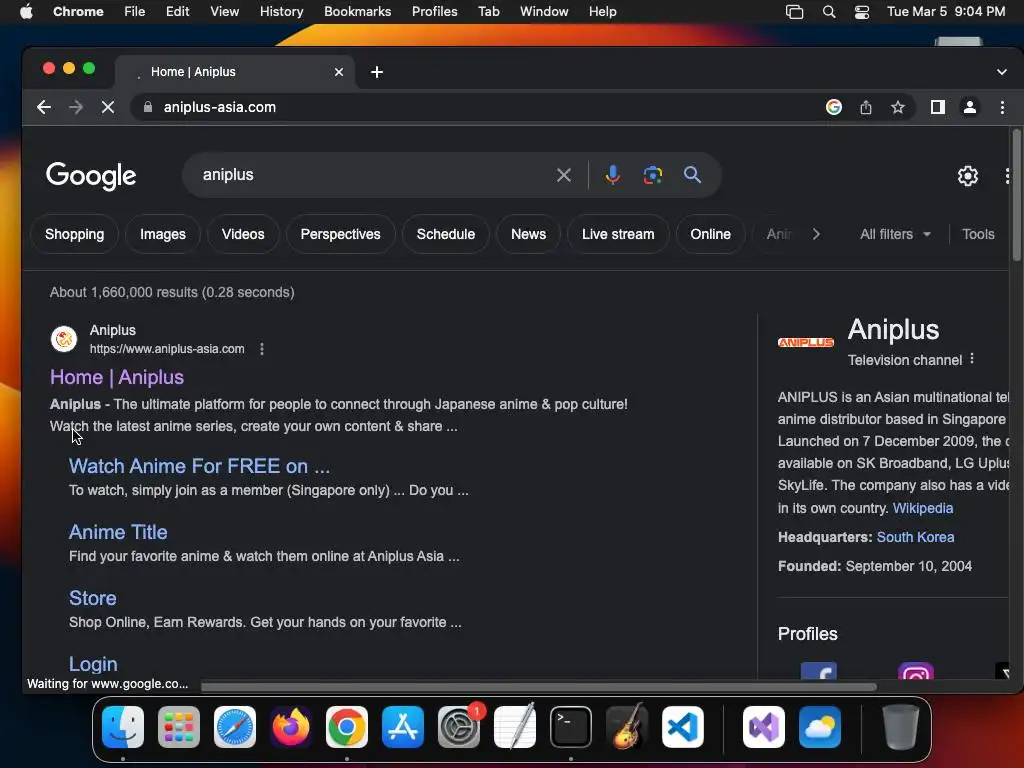Open Chrome side panel
1024x768 pixels.
click(x=938, y=107)
